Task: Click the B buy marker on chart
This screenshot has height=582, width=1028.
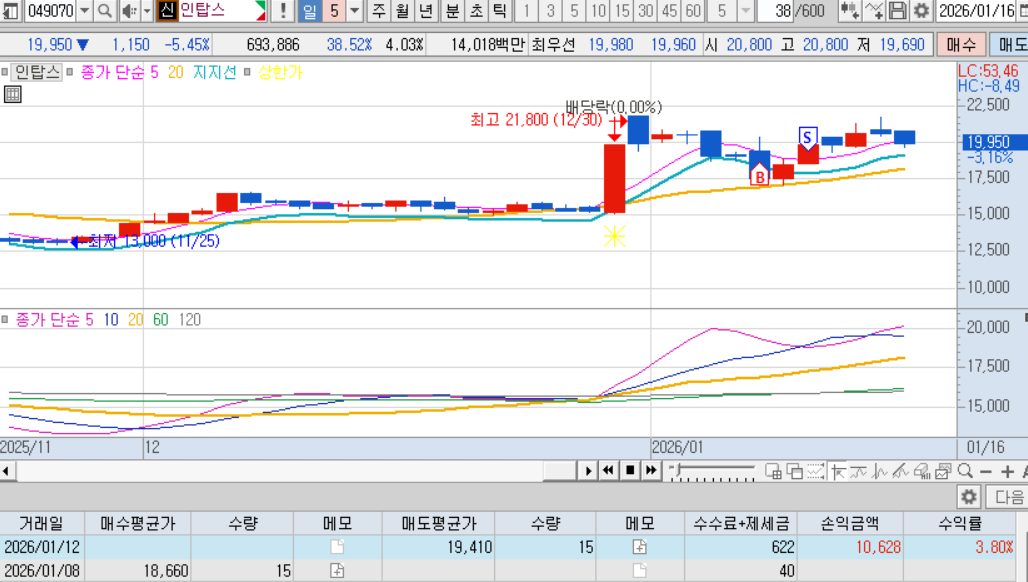Action: pyautogui.click(x=759, y=176)
